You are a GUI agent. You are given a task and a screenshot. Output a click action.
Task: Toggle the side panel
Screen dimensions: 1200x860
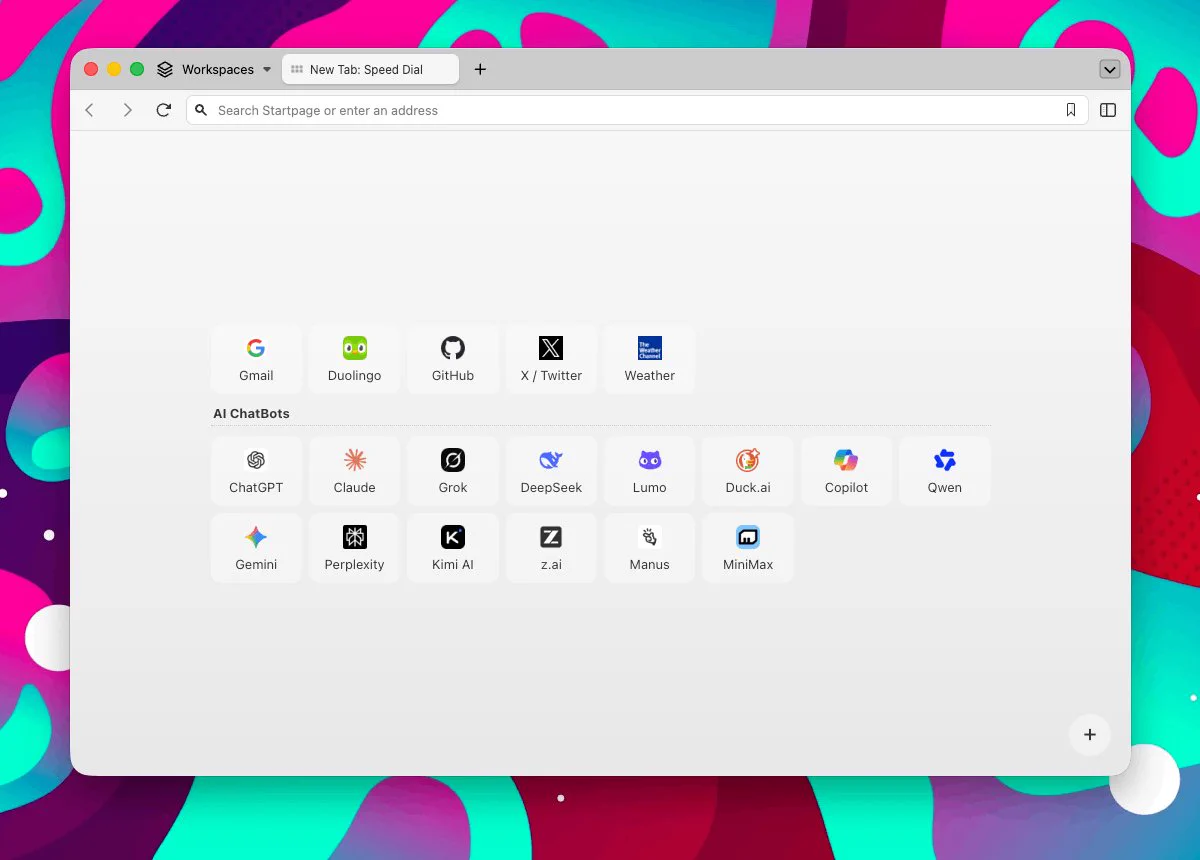click(x=1108, y=110)
